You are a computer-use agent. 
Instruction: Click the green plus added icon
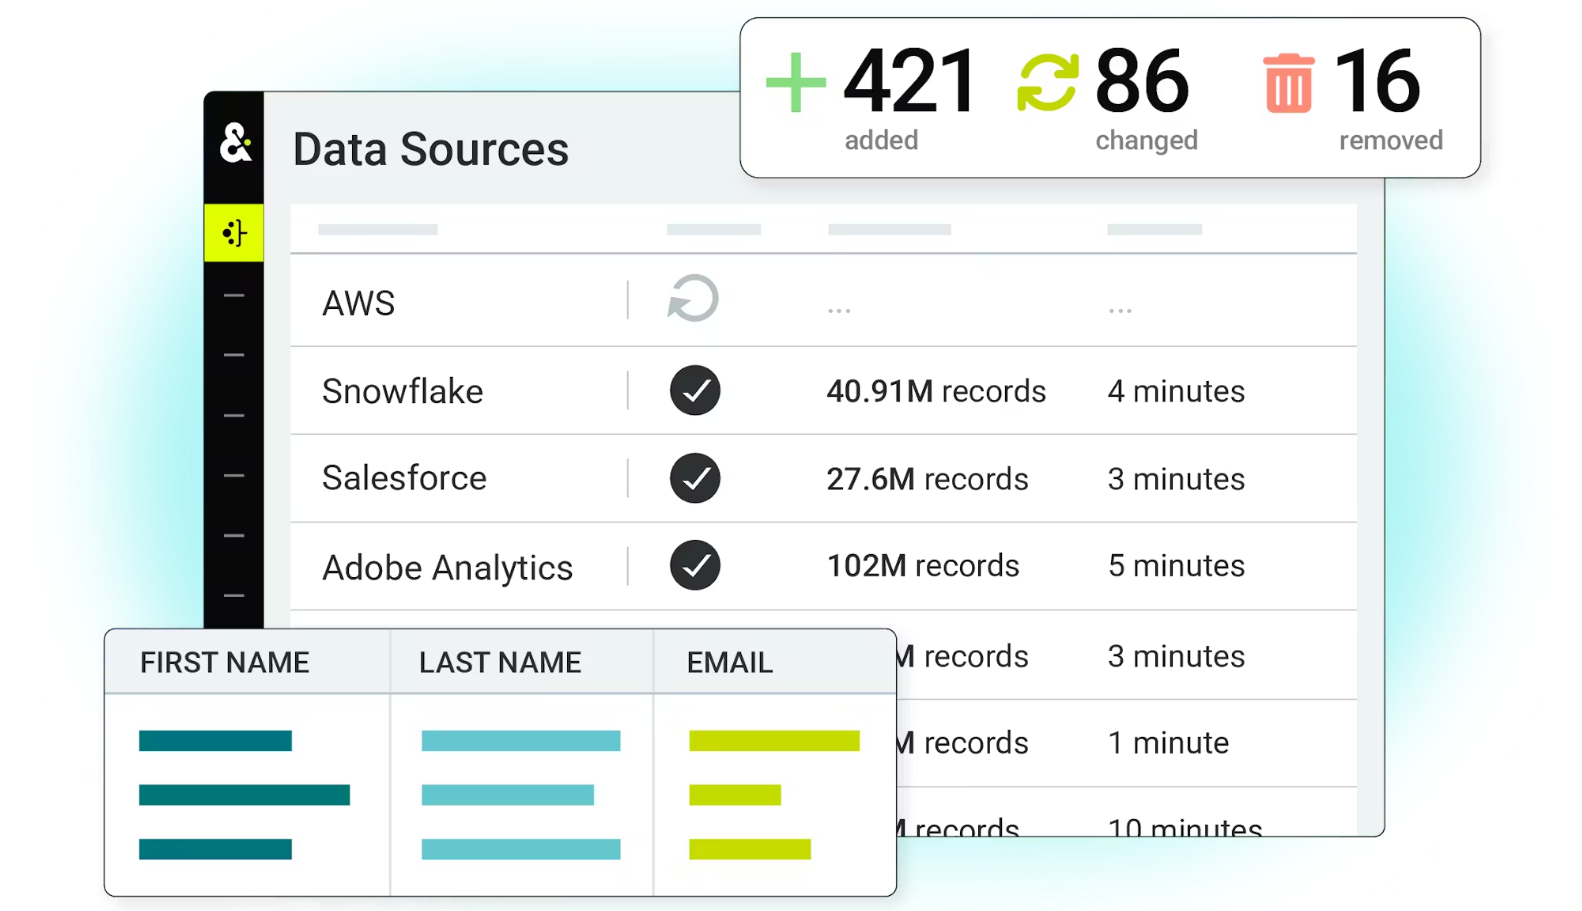[796, 82]
